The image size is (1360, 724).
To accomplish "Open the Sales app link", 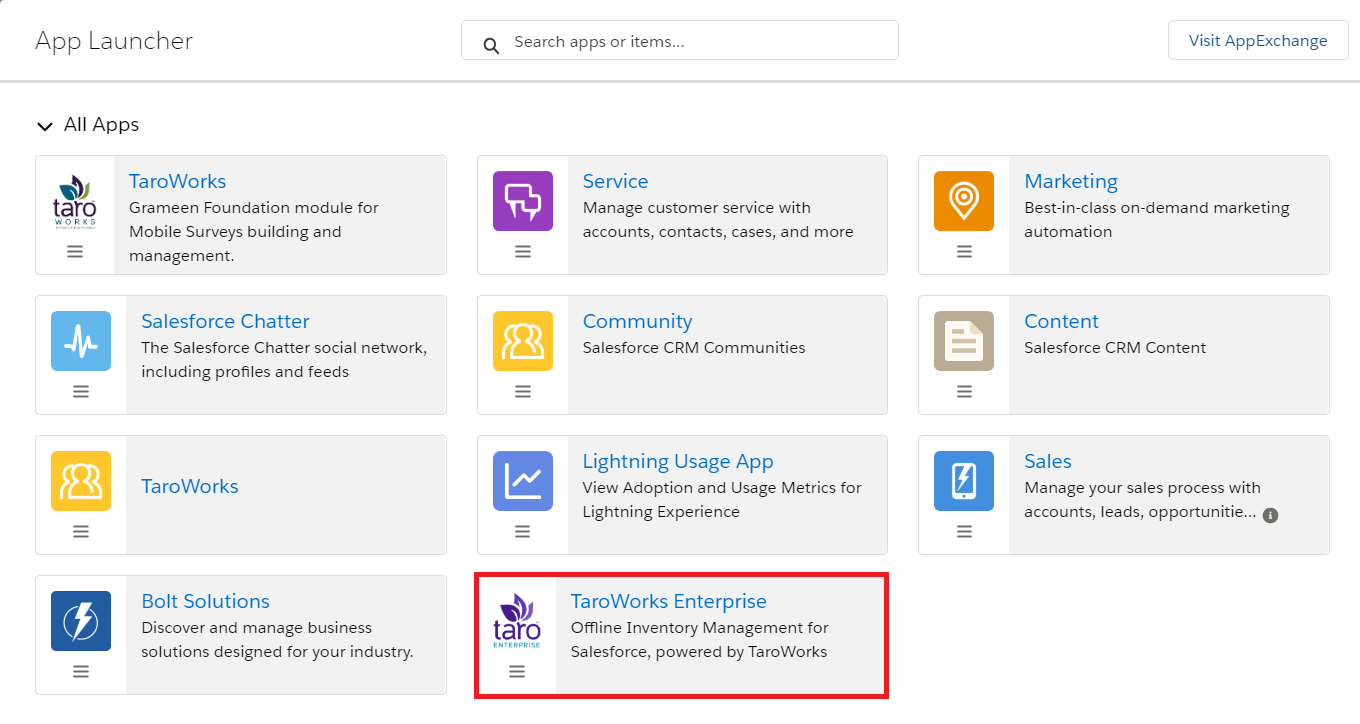I will [1048, 461].
